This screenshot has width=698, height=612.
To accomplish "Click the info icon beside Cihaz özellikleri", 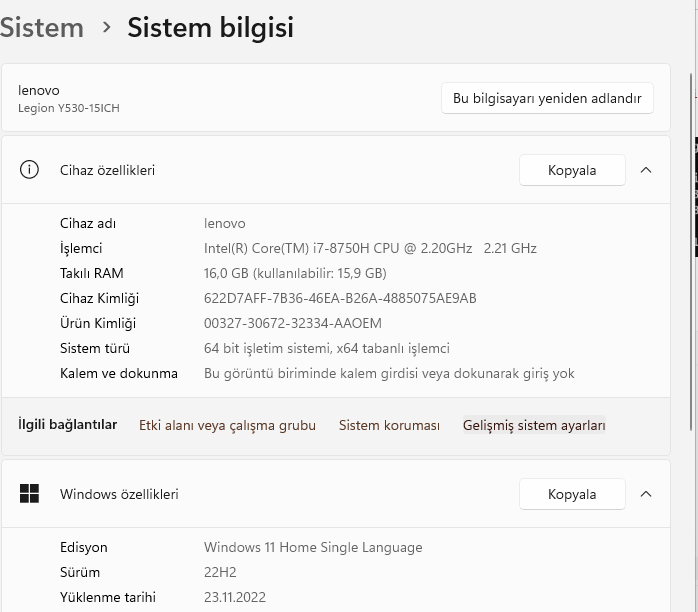I will 29,170.
